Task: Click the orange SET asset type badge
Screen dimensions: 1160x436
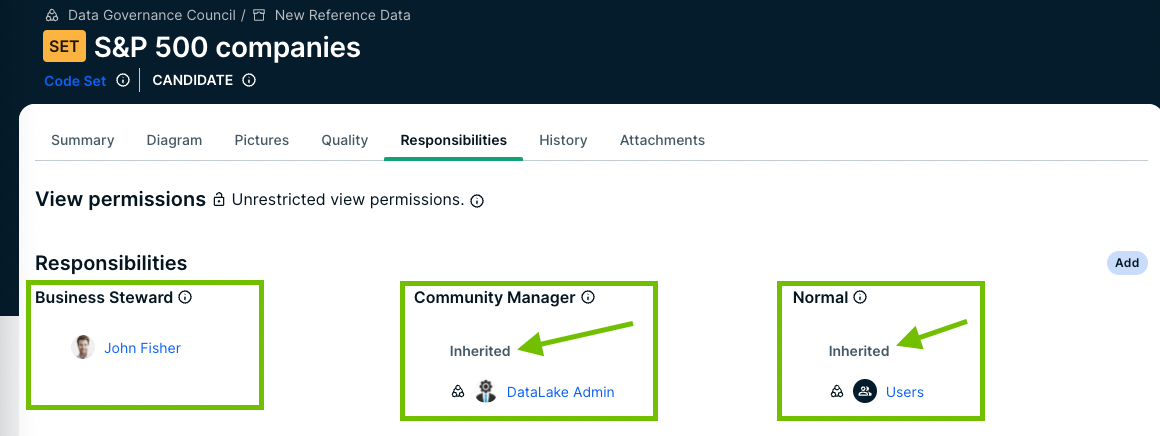Action: click(65, 47)
